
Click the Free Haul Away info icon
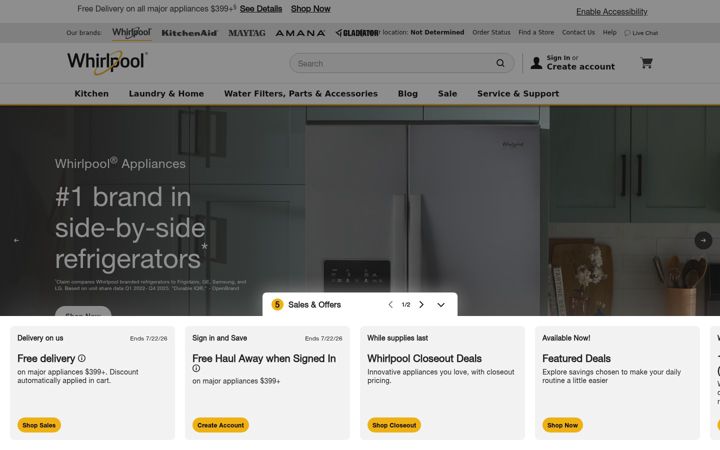(196, 368)
